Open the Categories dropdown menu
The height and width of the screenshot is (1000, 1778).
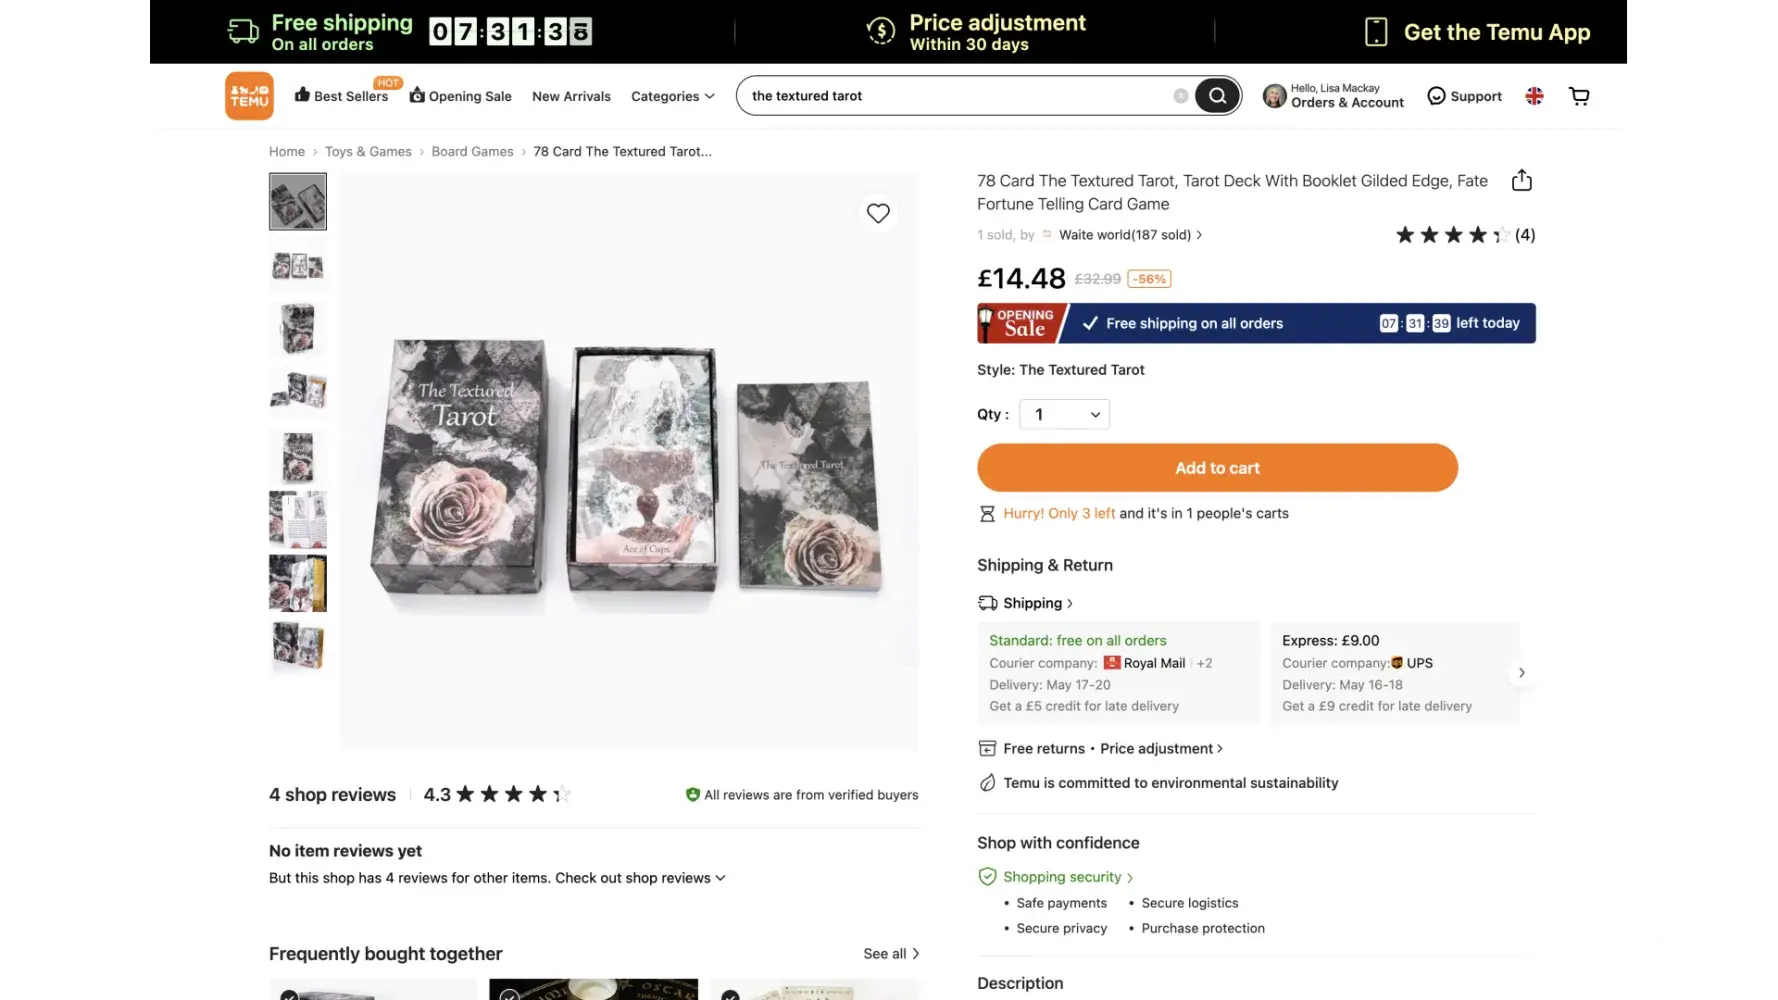(x=672, y=96)
